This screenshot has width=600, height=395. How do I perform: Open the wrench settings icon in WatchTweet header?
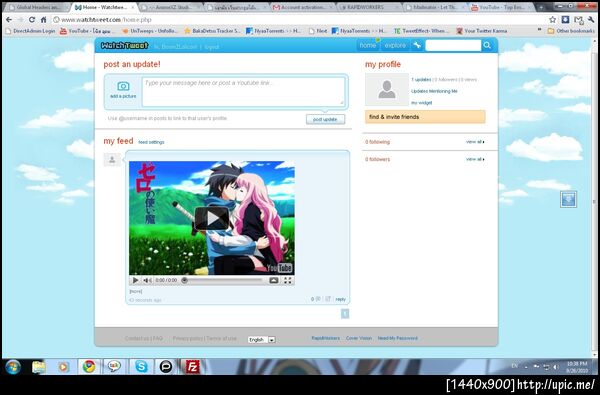pyautogui.click(x=417, y=46)
